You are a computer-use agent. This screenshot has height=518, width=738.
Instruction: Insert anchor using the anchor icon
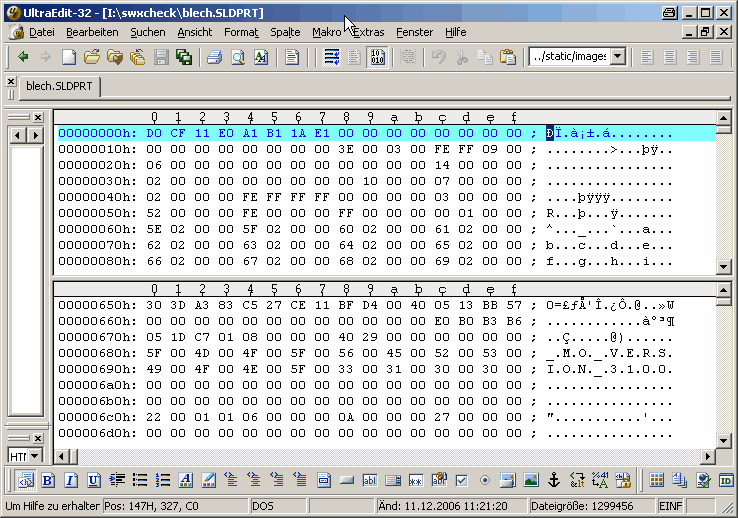tap(554, 480)
